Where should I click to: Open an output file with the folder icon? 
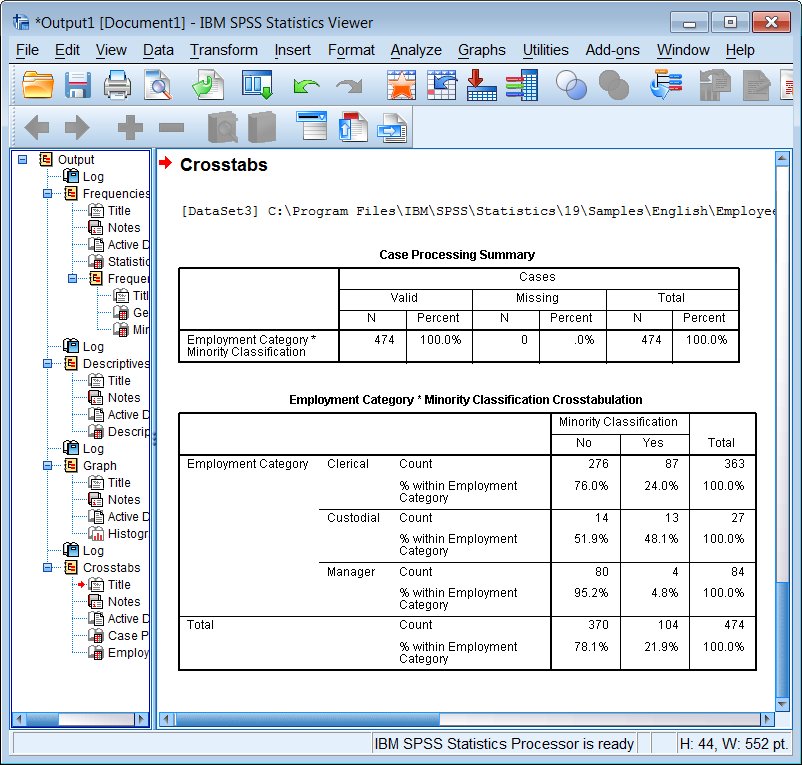tap(37, 85)
